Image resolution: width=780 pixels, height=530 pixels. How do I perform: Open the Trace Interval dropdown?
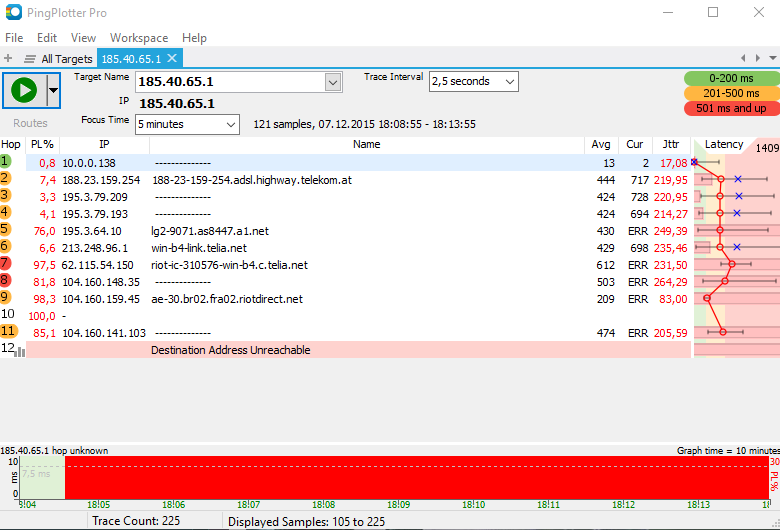474,81
